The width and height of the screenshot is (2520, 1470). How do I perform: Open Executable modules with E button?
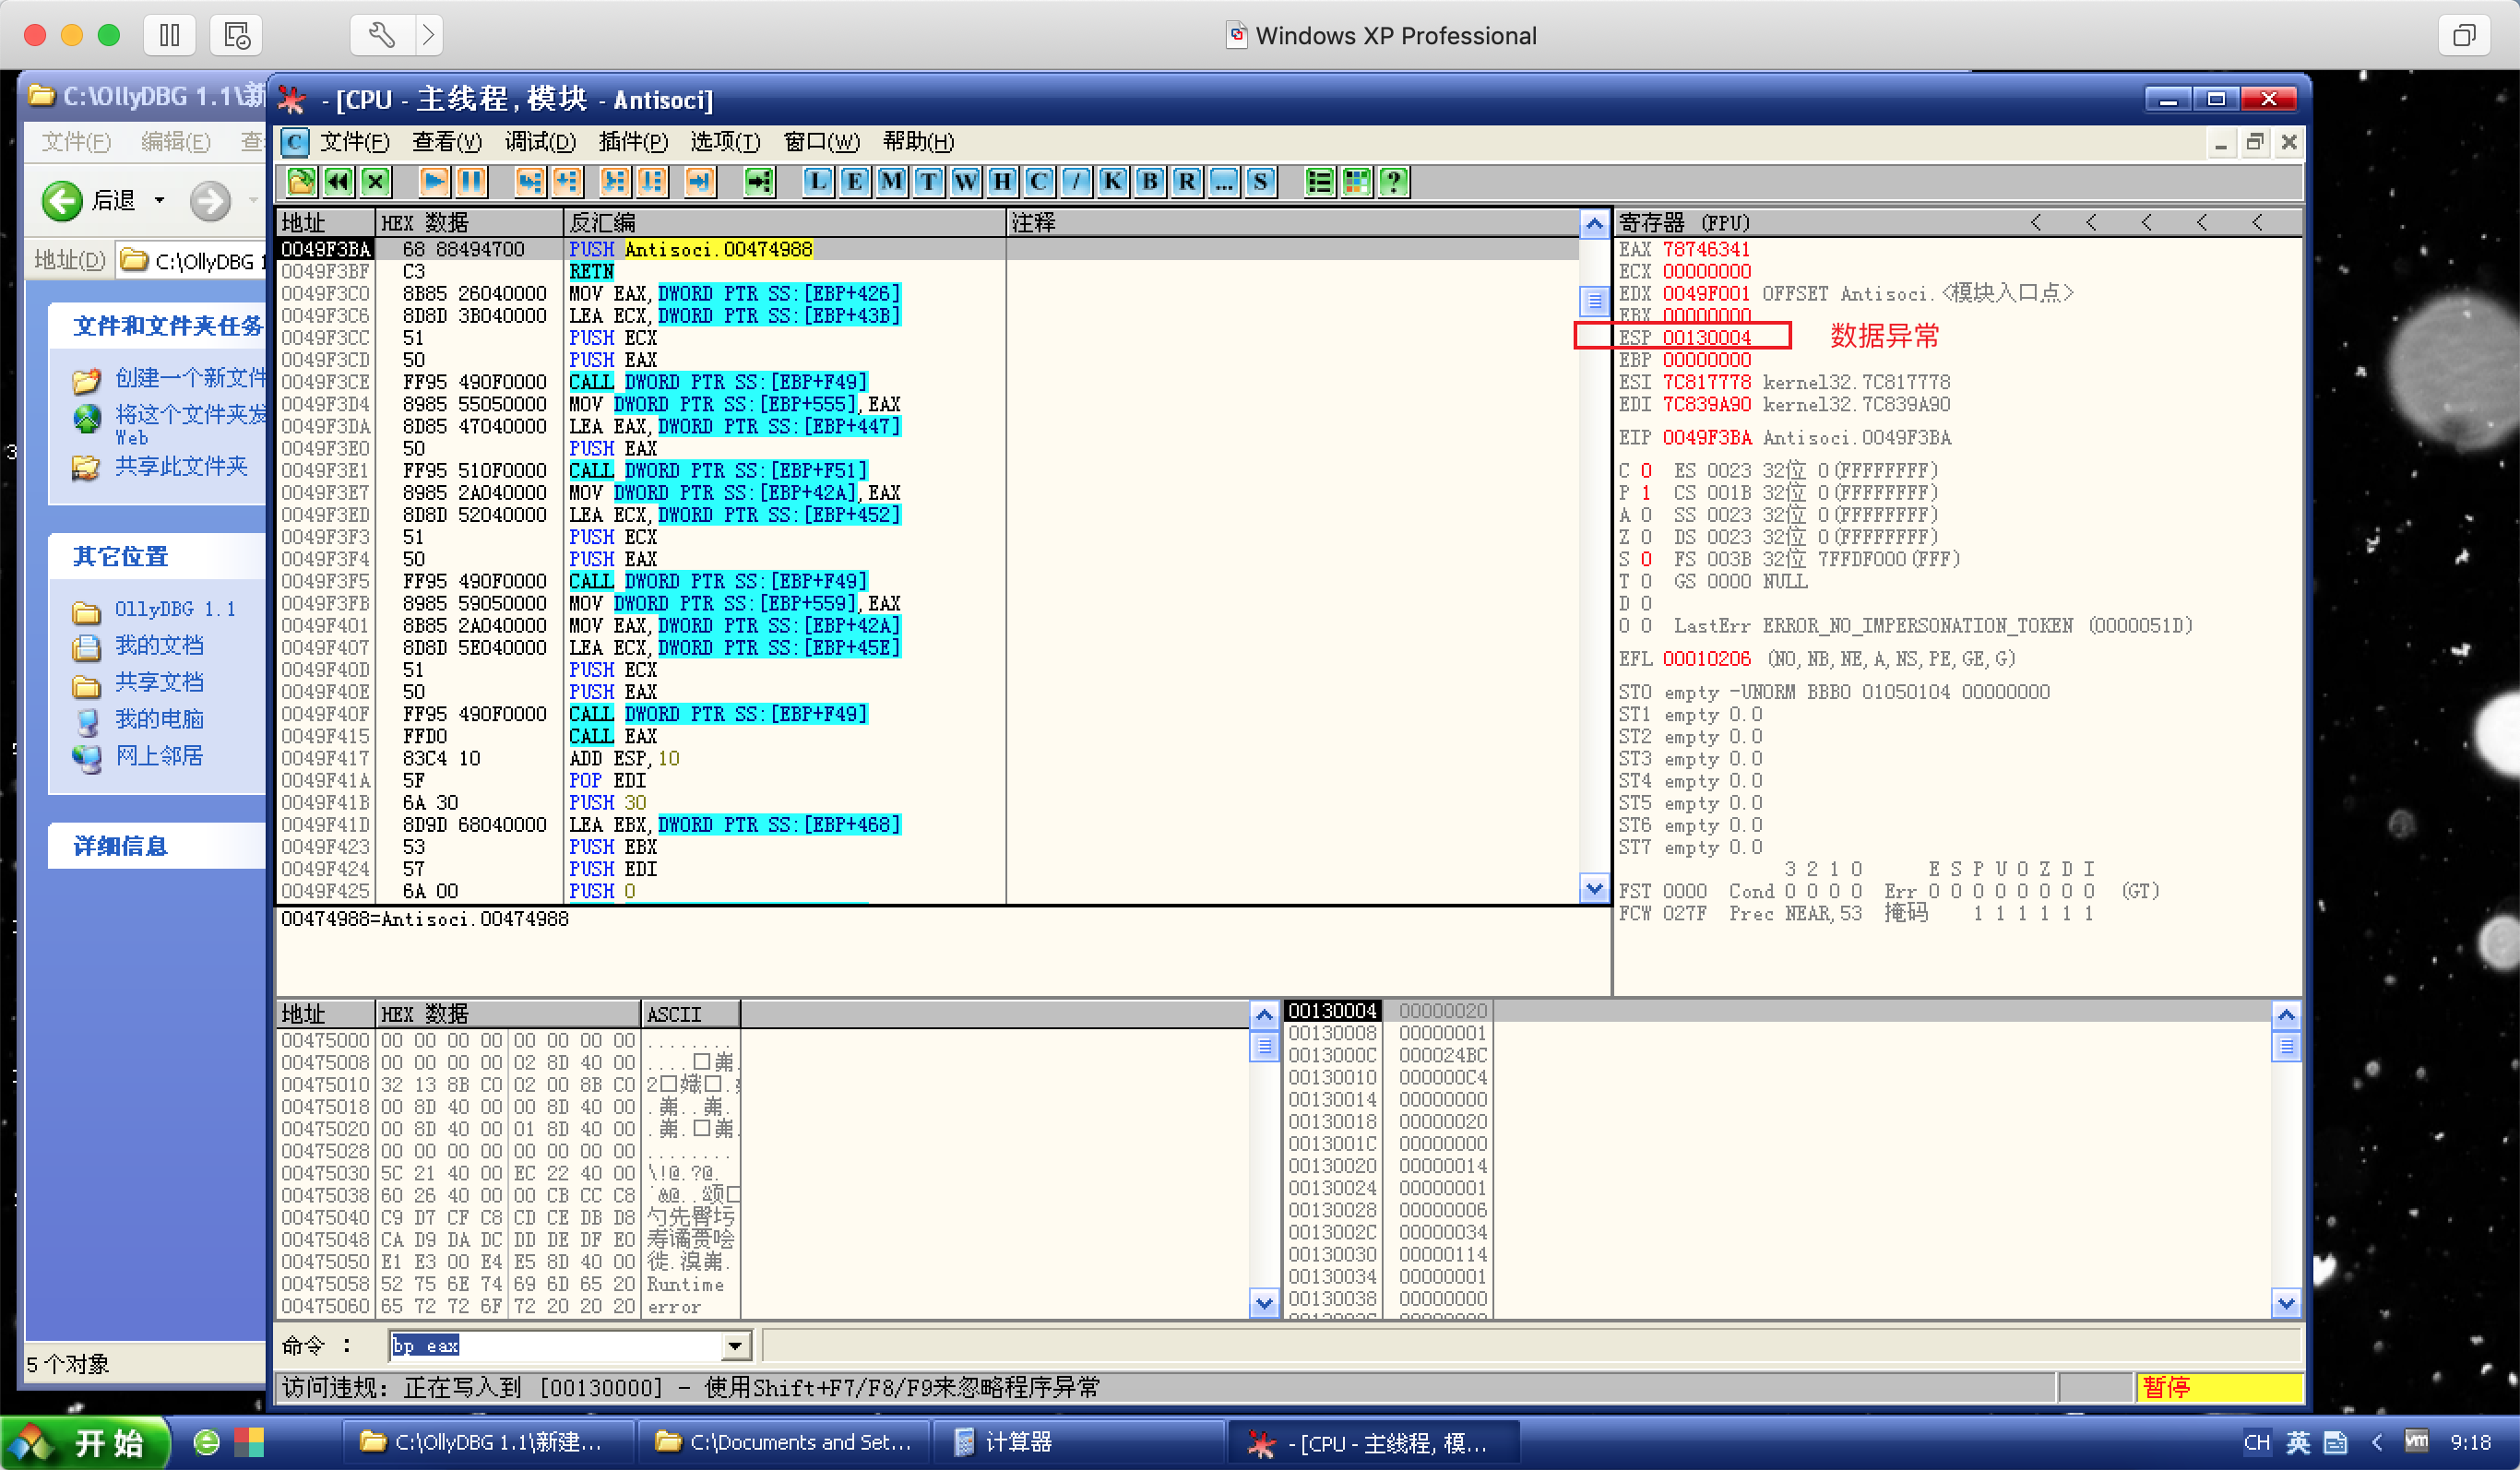coord(854,181)
